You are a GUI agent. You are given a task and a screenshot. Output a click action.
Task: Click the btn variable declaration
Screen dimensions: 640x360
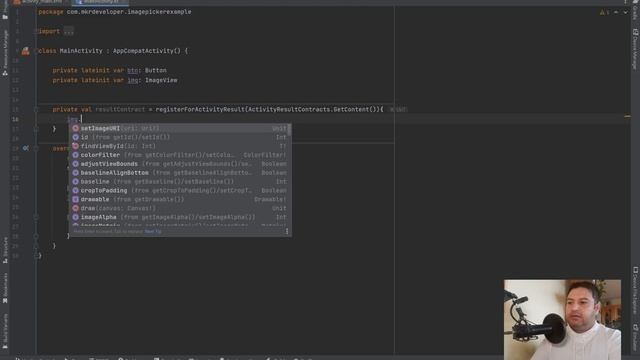(133, 70)
